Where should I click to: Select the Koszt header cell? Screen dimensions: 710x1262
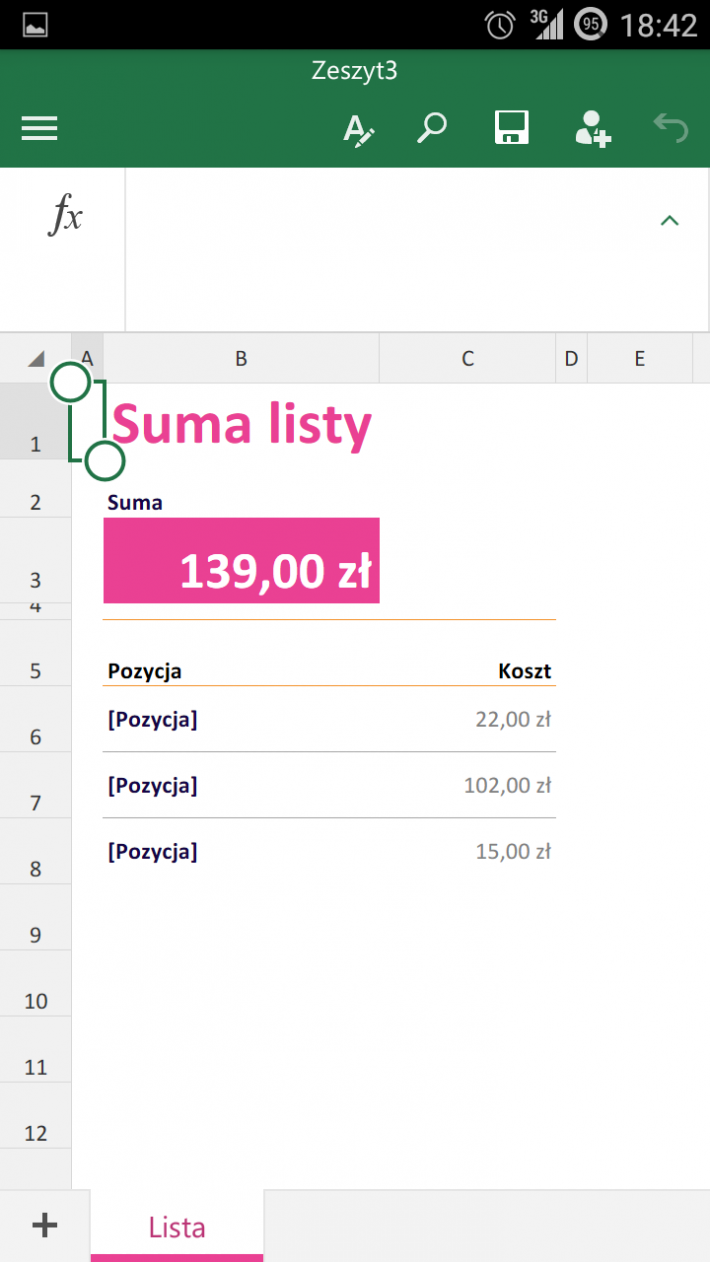pos(467,670)
